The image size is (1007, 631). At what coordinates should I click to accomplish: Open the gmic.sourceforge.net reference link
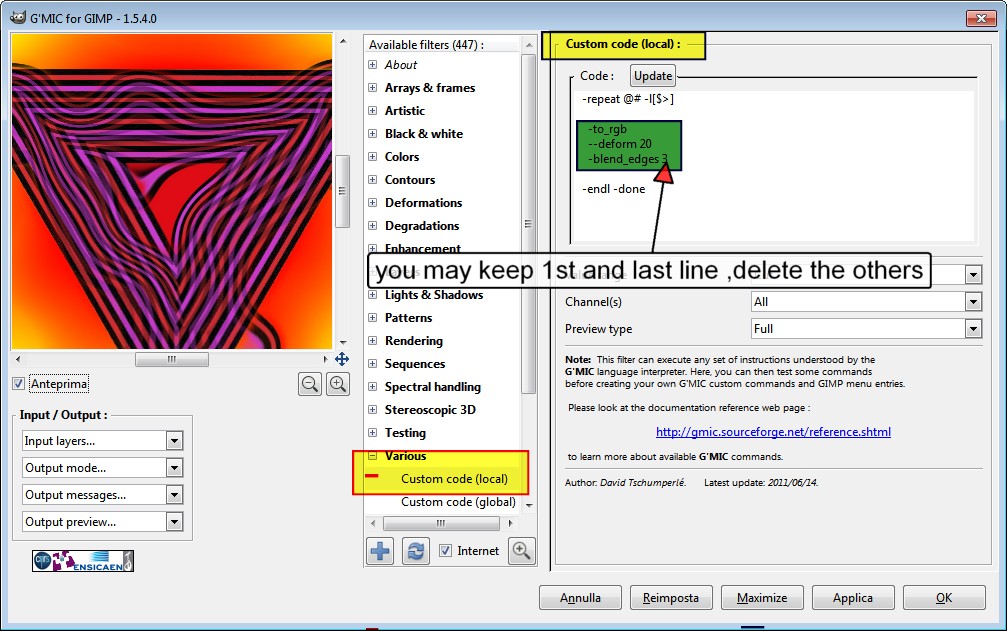pyautogui.click(x=773, y=432)
